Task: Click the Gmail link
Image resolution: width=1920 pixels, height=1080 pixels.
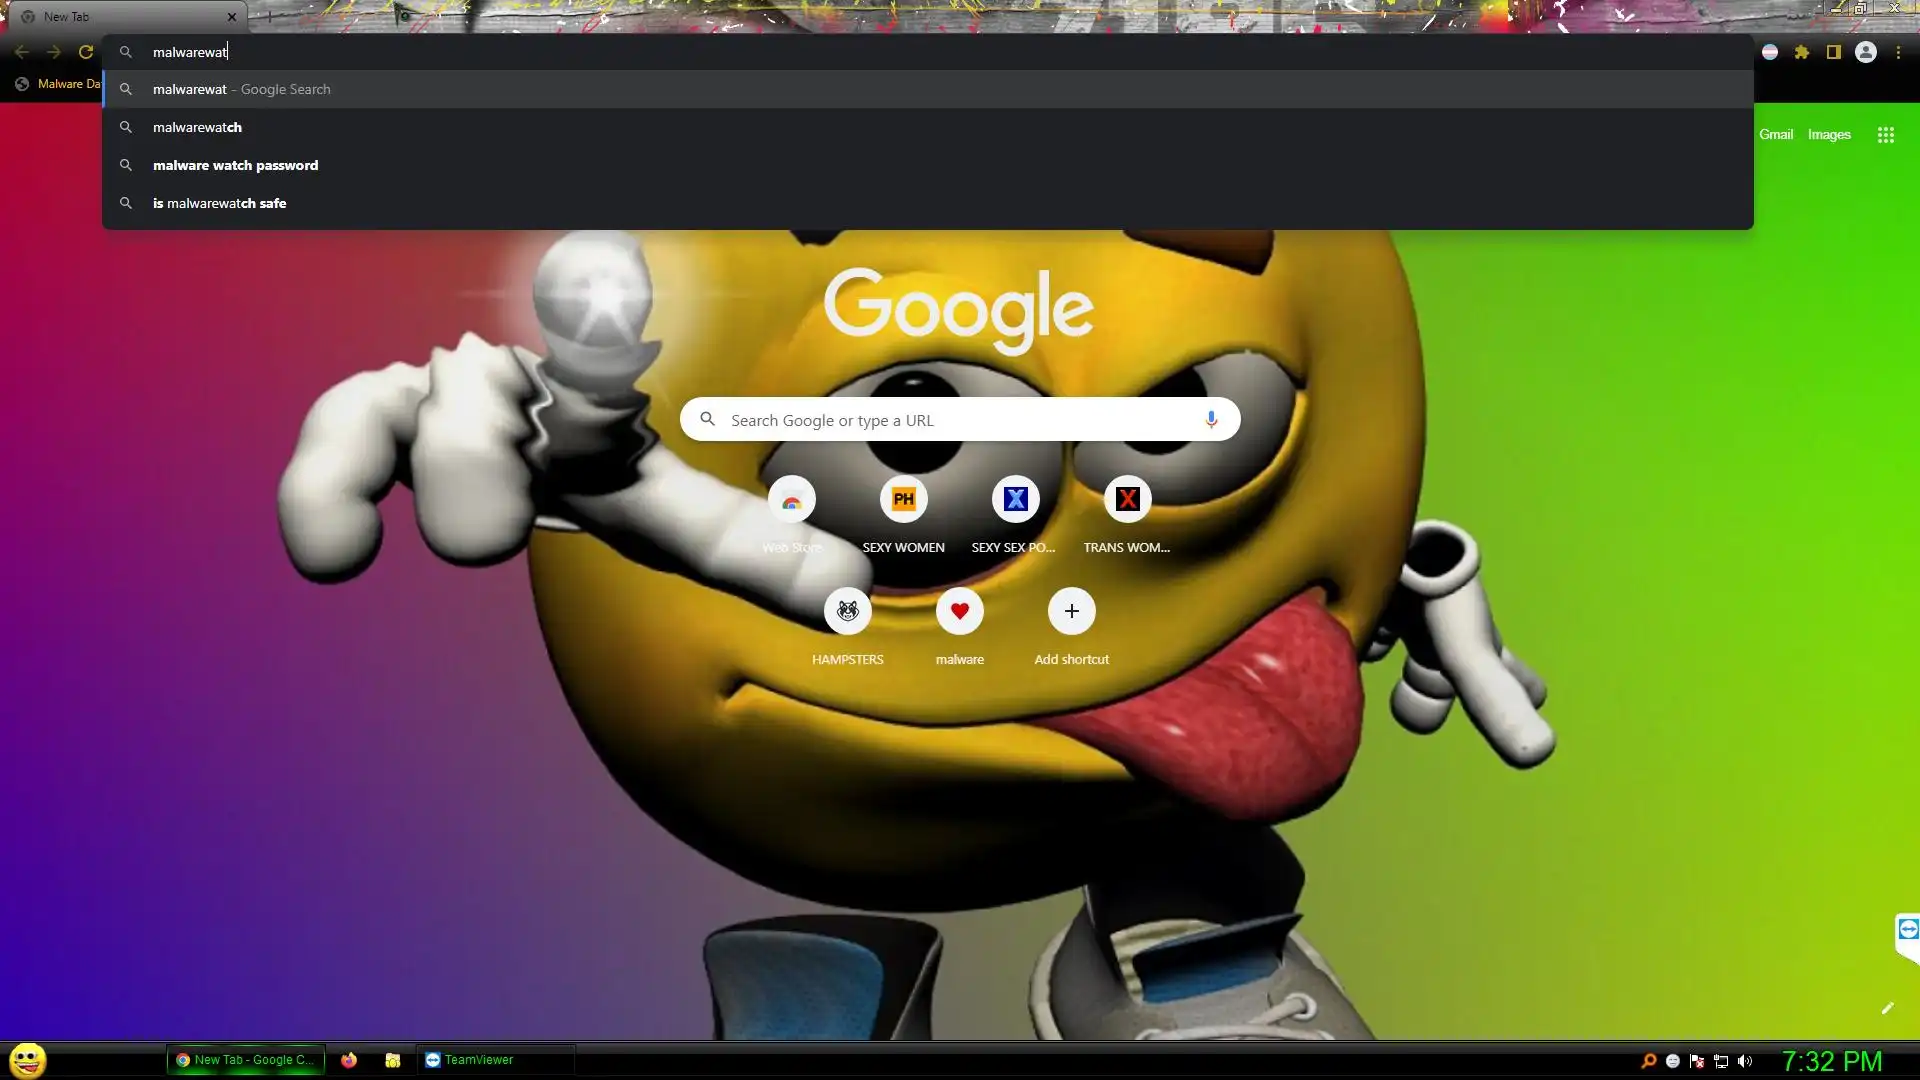Action: coord(1776,135)
